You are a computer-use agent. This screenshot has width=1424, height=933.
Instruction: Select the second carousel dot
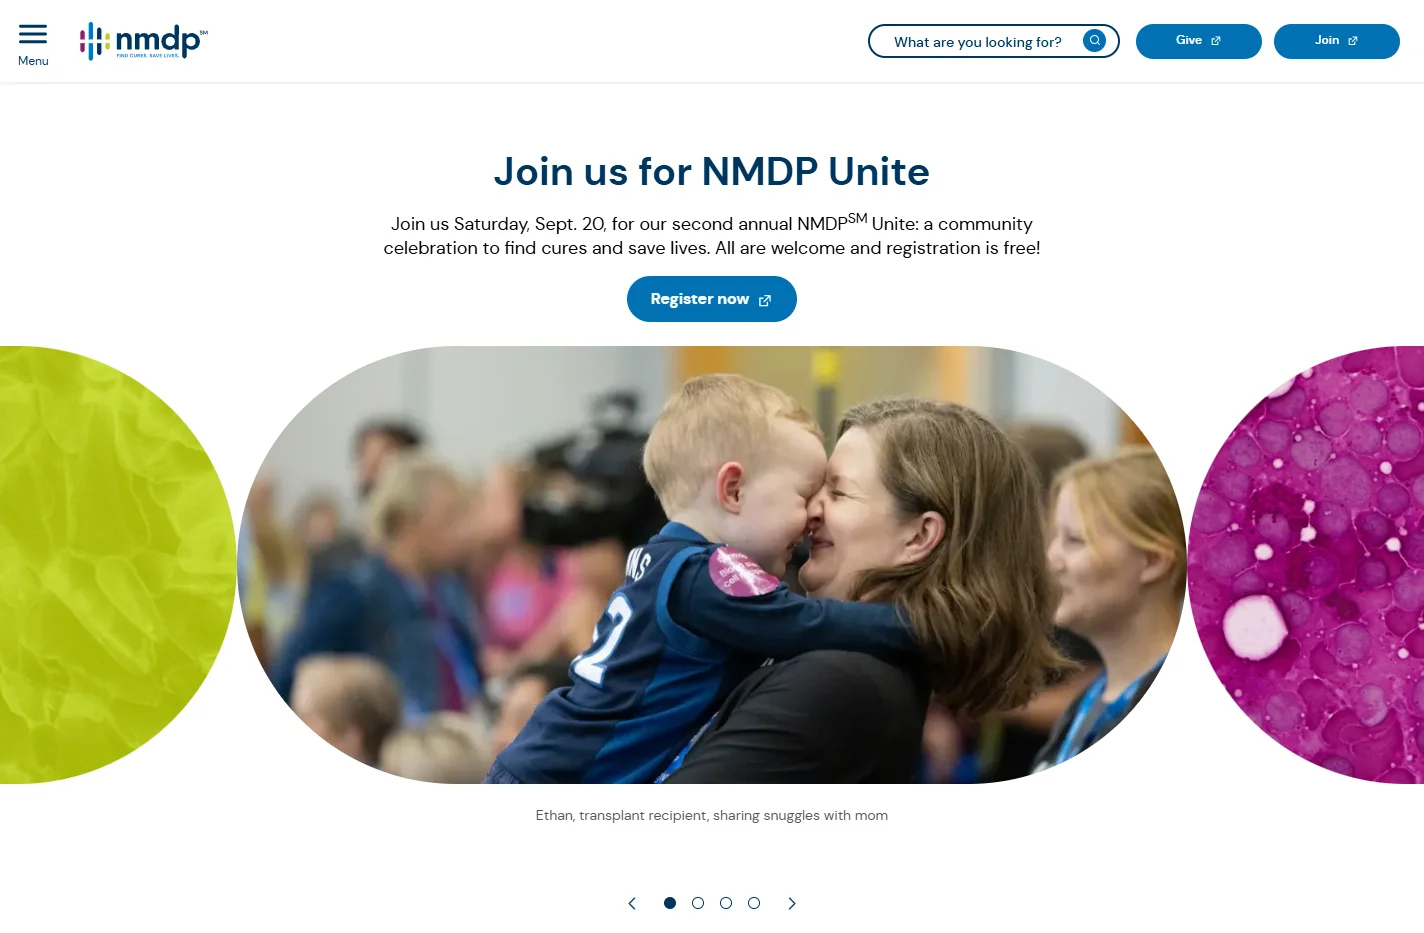pos(698,903)
